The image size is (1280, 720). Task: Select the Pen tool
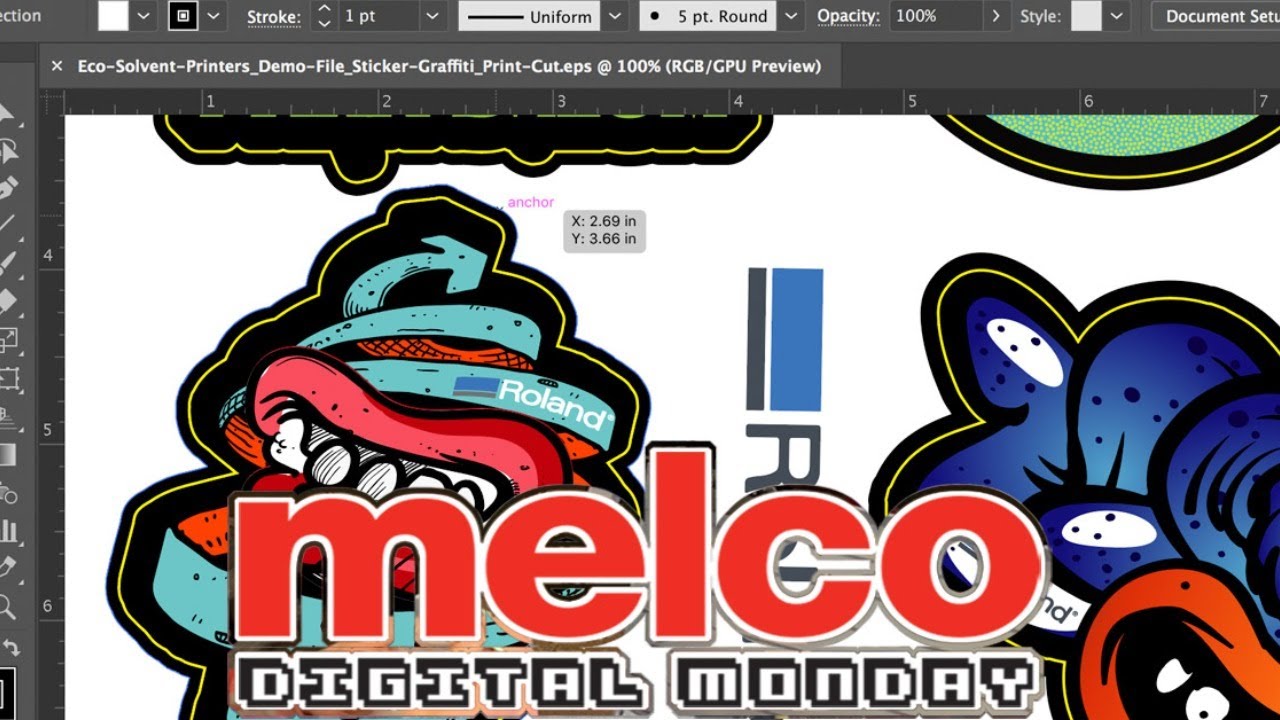(x=8, y=189)
